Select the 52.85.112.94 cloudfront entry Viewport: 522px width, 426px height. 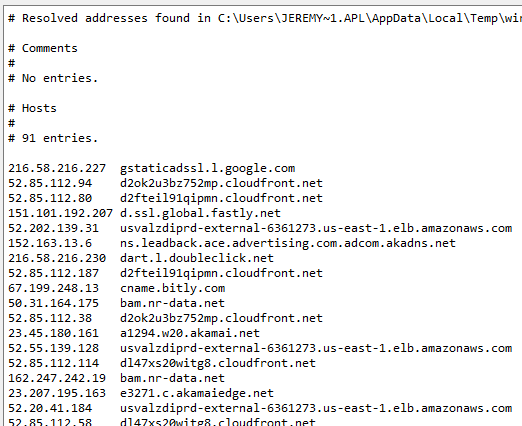(165, 183)
